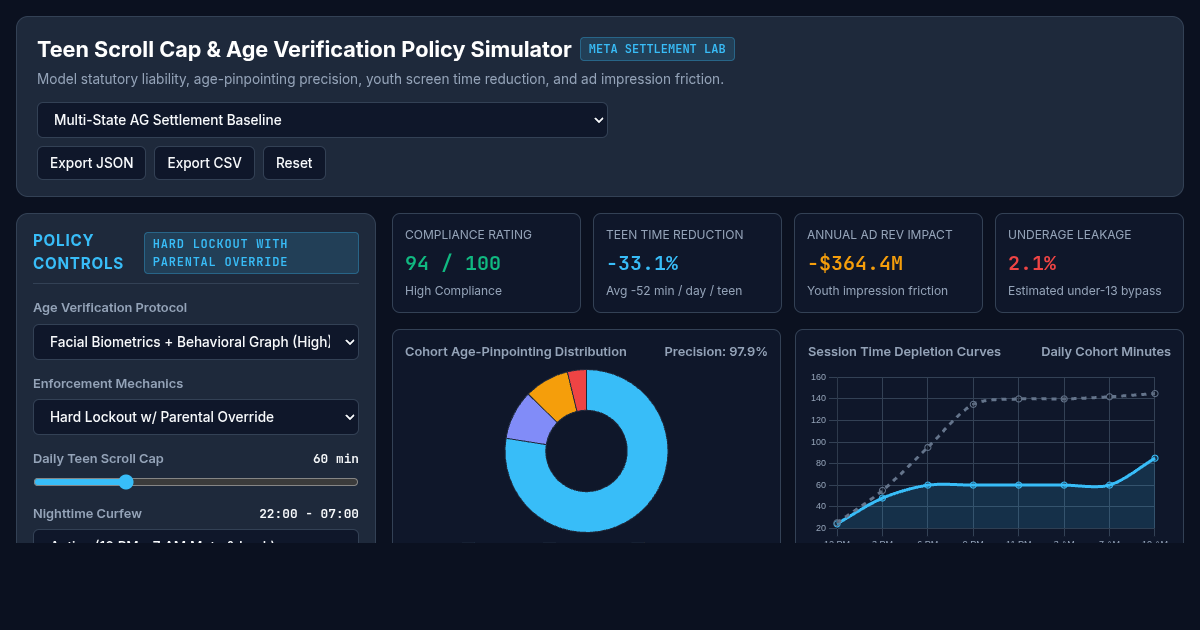Click the Hard Lockout with Parental Override badge
This screenshot has height=630, width=1200.
(251, 253)
